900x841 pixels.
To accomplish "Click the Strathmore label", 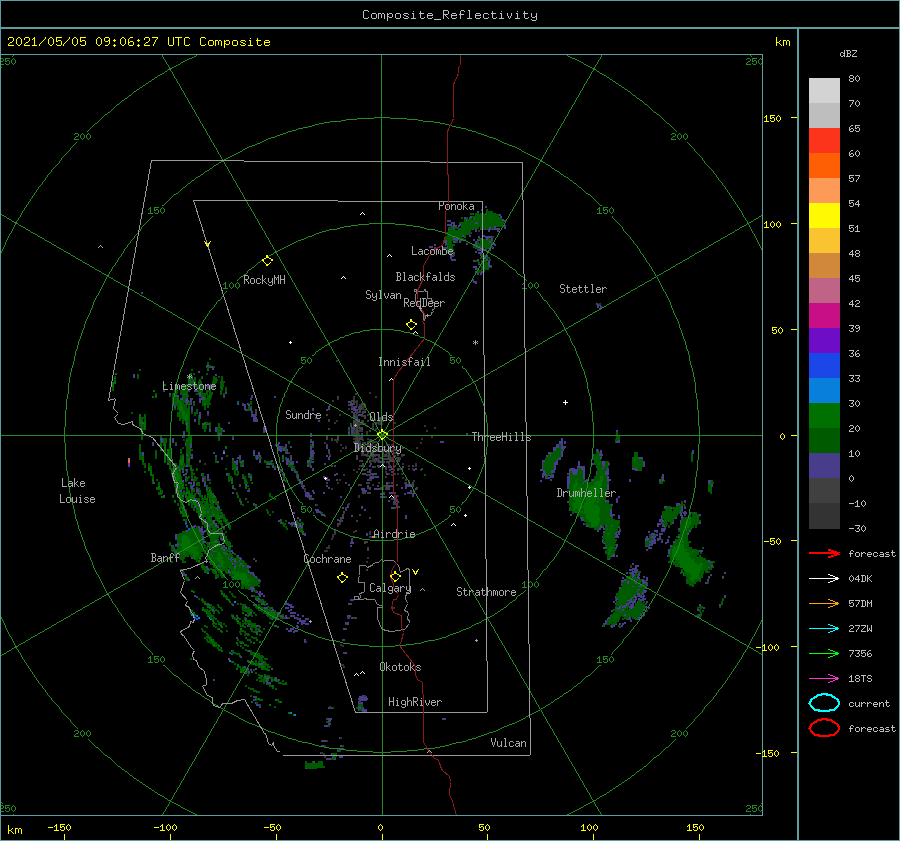I will pos(486,592).
